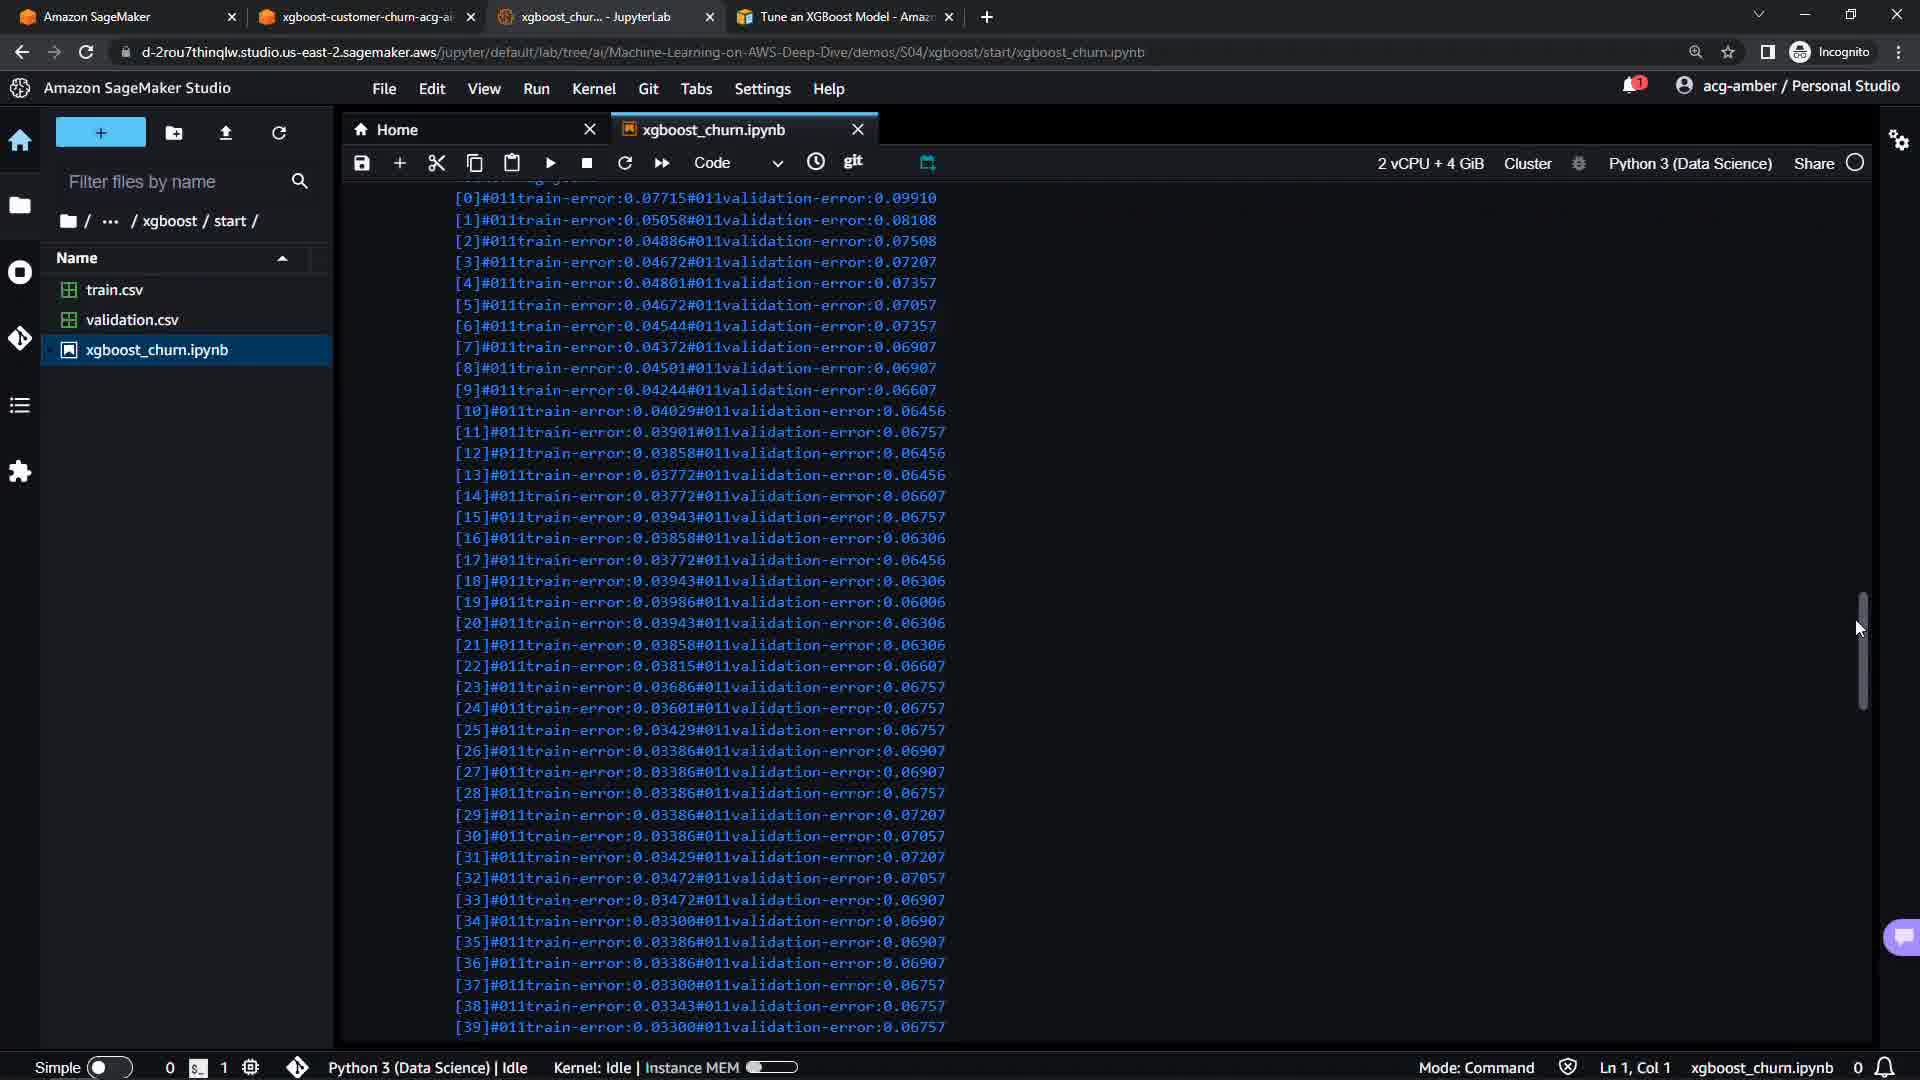Expand the collapsed breadcrumb ellipsis path
Screen dimensions: 1920x1080
click(x=110, y=221)
